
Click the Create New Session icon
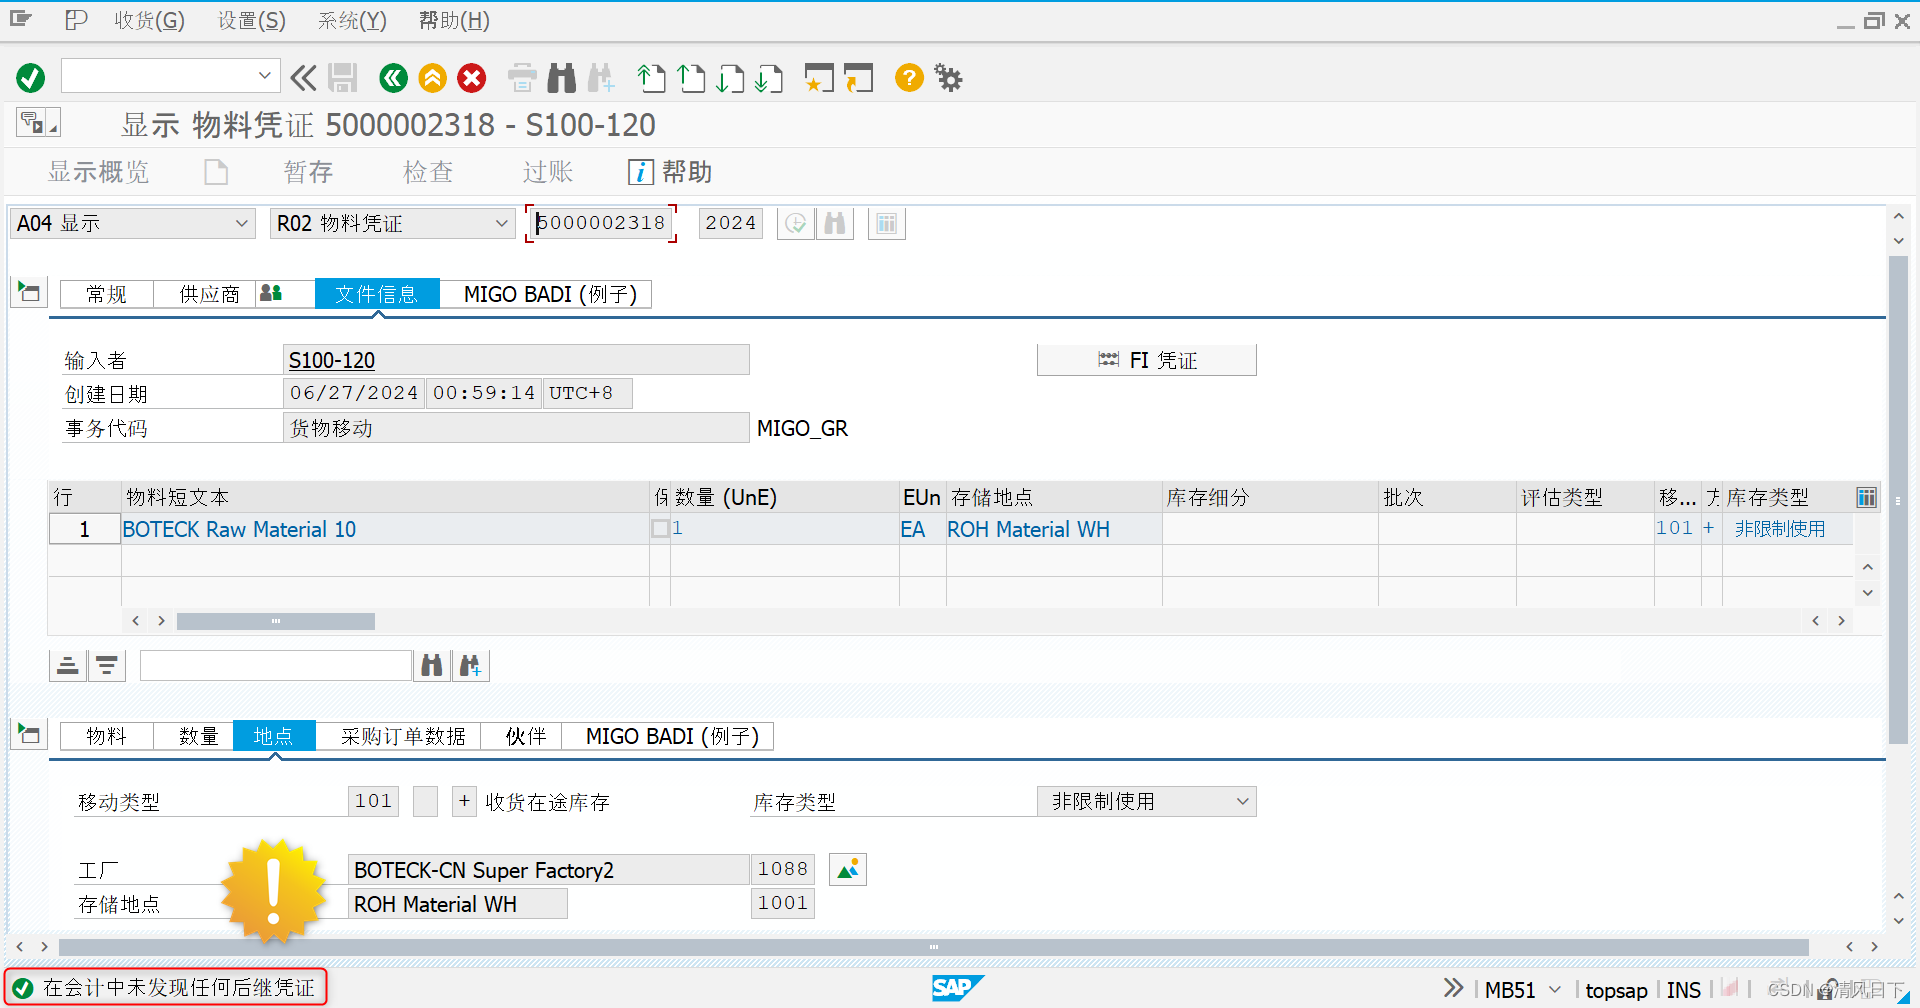(819, 77)
